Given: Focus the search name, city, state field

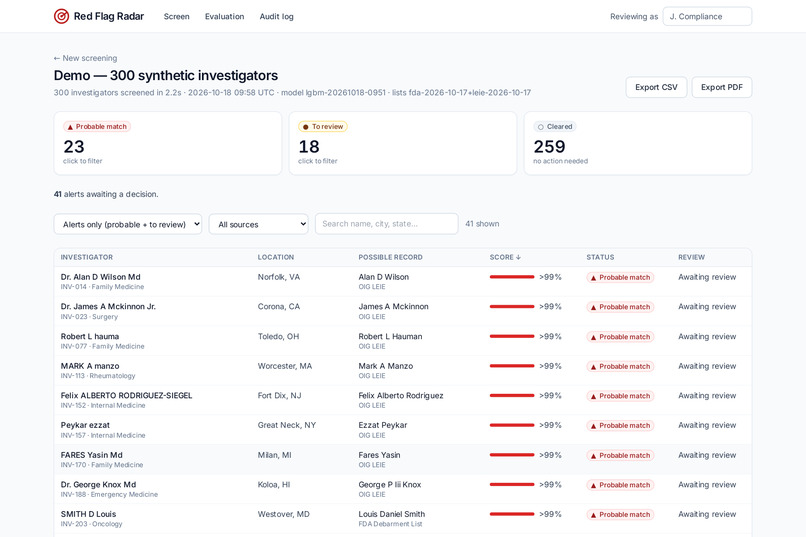Looking at the screenshot, I should [387, 224].
